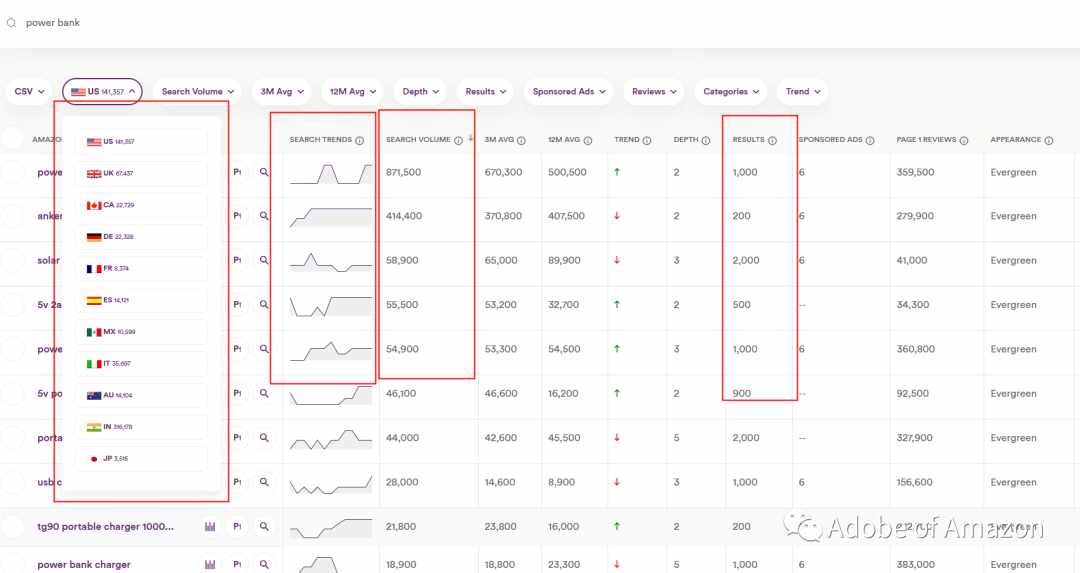
Task: Open the Trend filter button
Action: coord(802,92)
